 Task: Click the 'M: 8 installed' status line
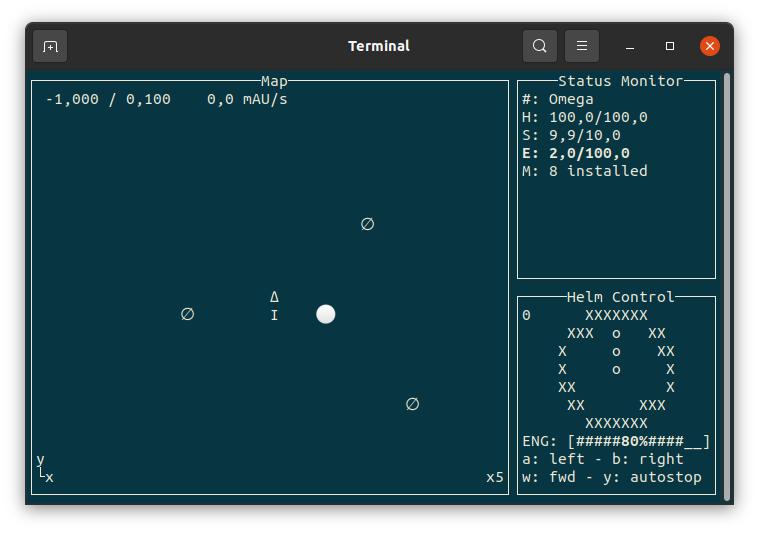pyautogui.click(x=585, y=171)
